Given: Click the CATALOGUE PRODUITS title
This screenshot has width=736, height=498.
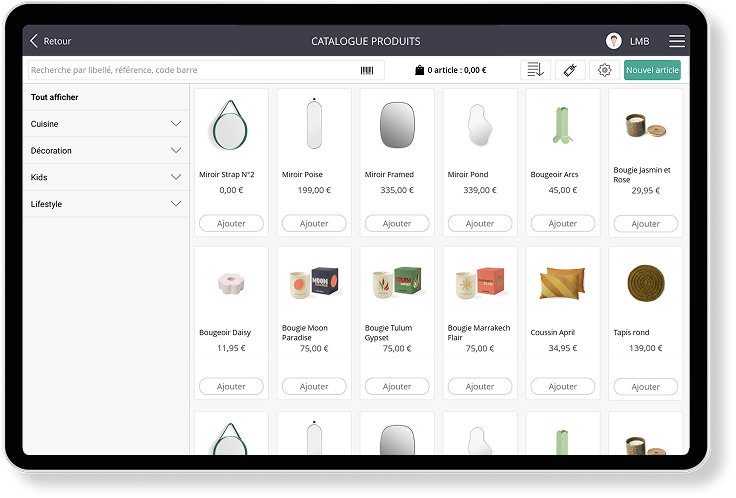Looking at the screenshot, I should (366, 41).
